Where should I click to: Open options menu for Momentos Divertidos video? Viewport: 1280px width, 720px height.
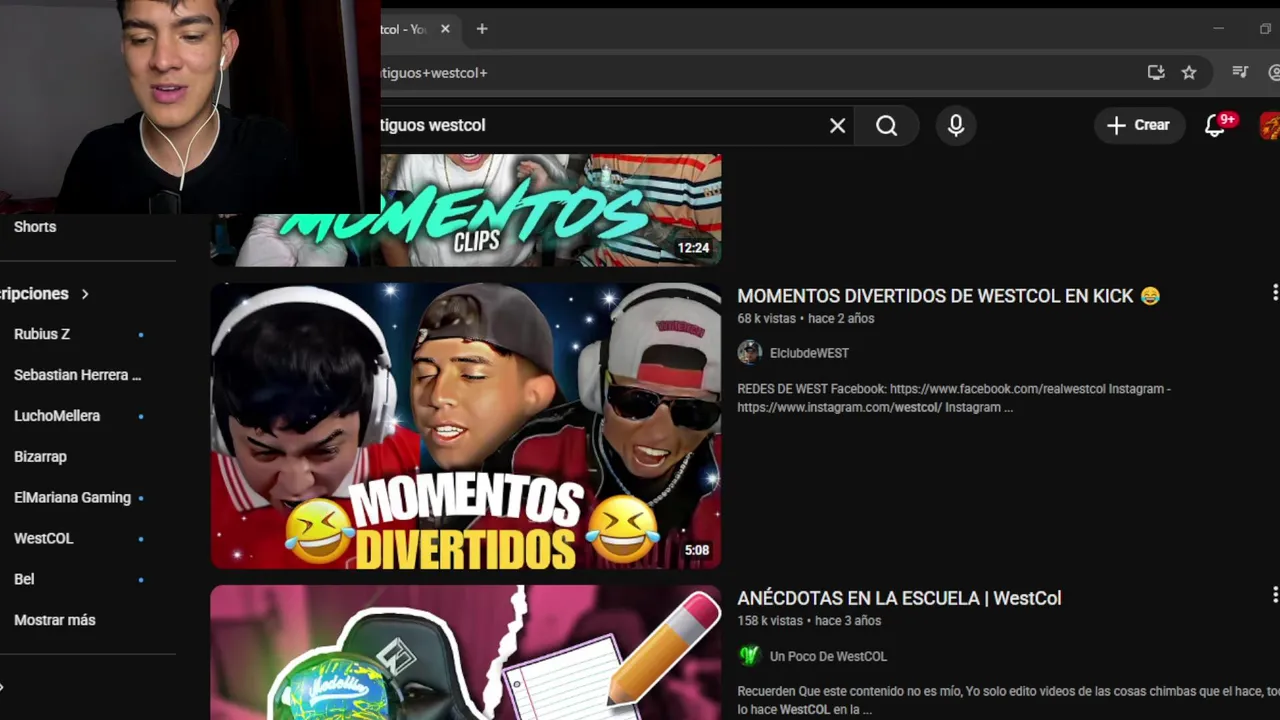[x=1274, y=292]
